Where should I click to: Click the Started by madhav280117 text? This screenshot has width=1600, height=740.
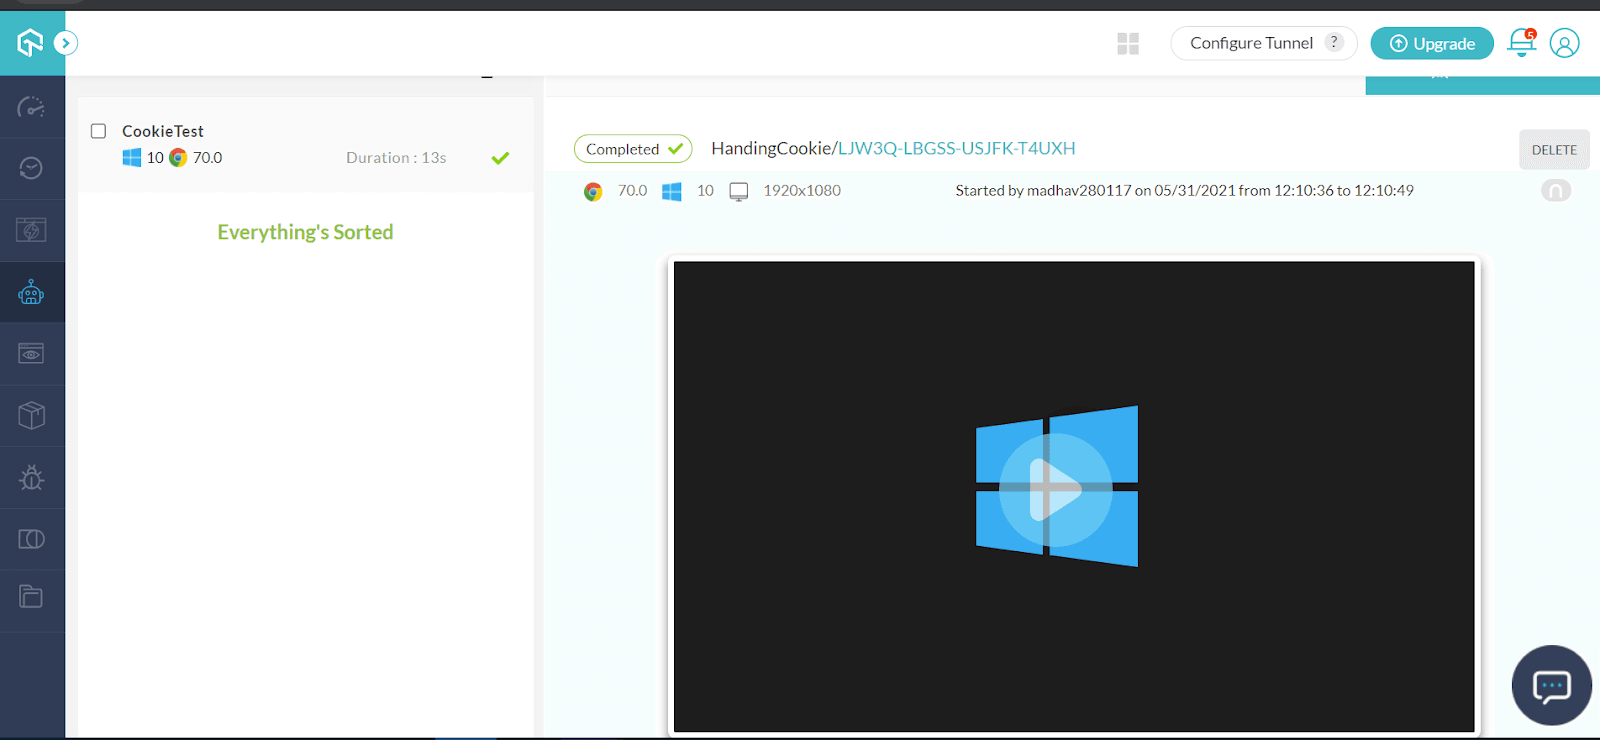(1184, 190)
